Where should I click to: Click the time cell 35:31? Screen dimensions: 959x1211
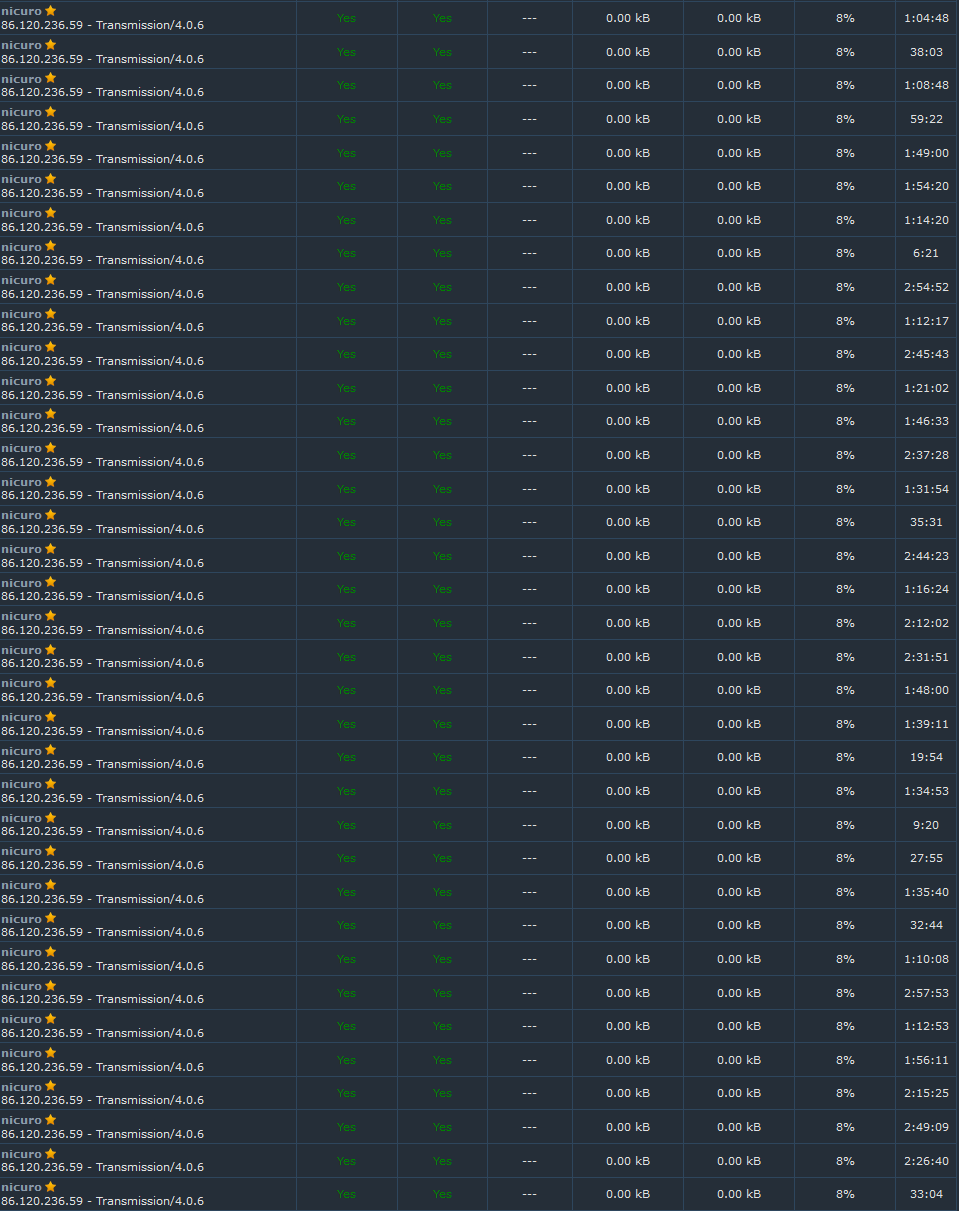[926, 522]
